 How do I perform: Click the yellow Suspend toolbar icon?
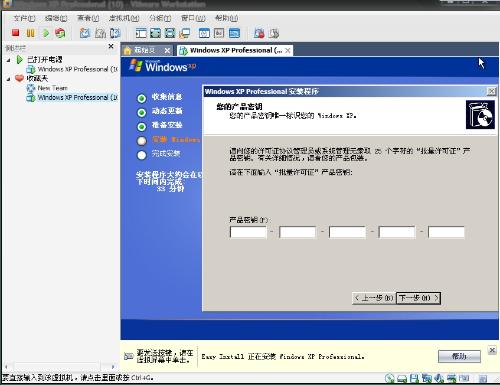(x=30, y=33)
